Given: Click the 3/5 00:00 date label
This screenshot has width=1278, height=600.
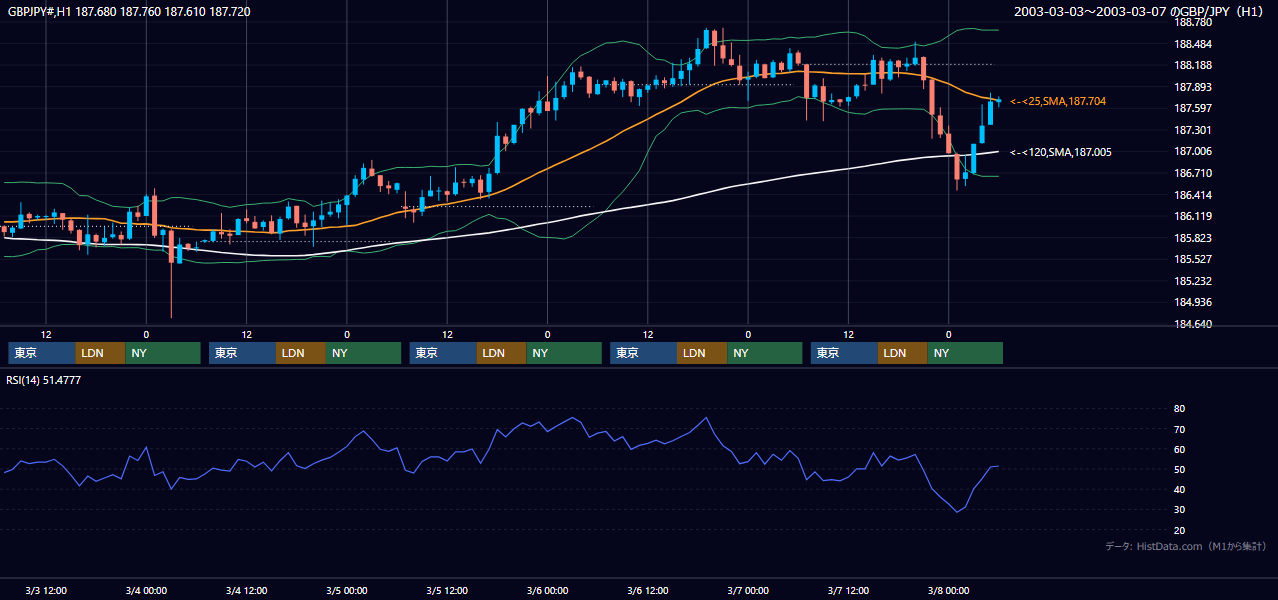Looking at the screenshot, I should click(x=347, y=591).
